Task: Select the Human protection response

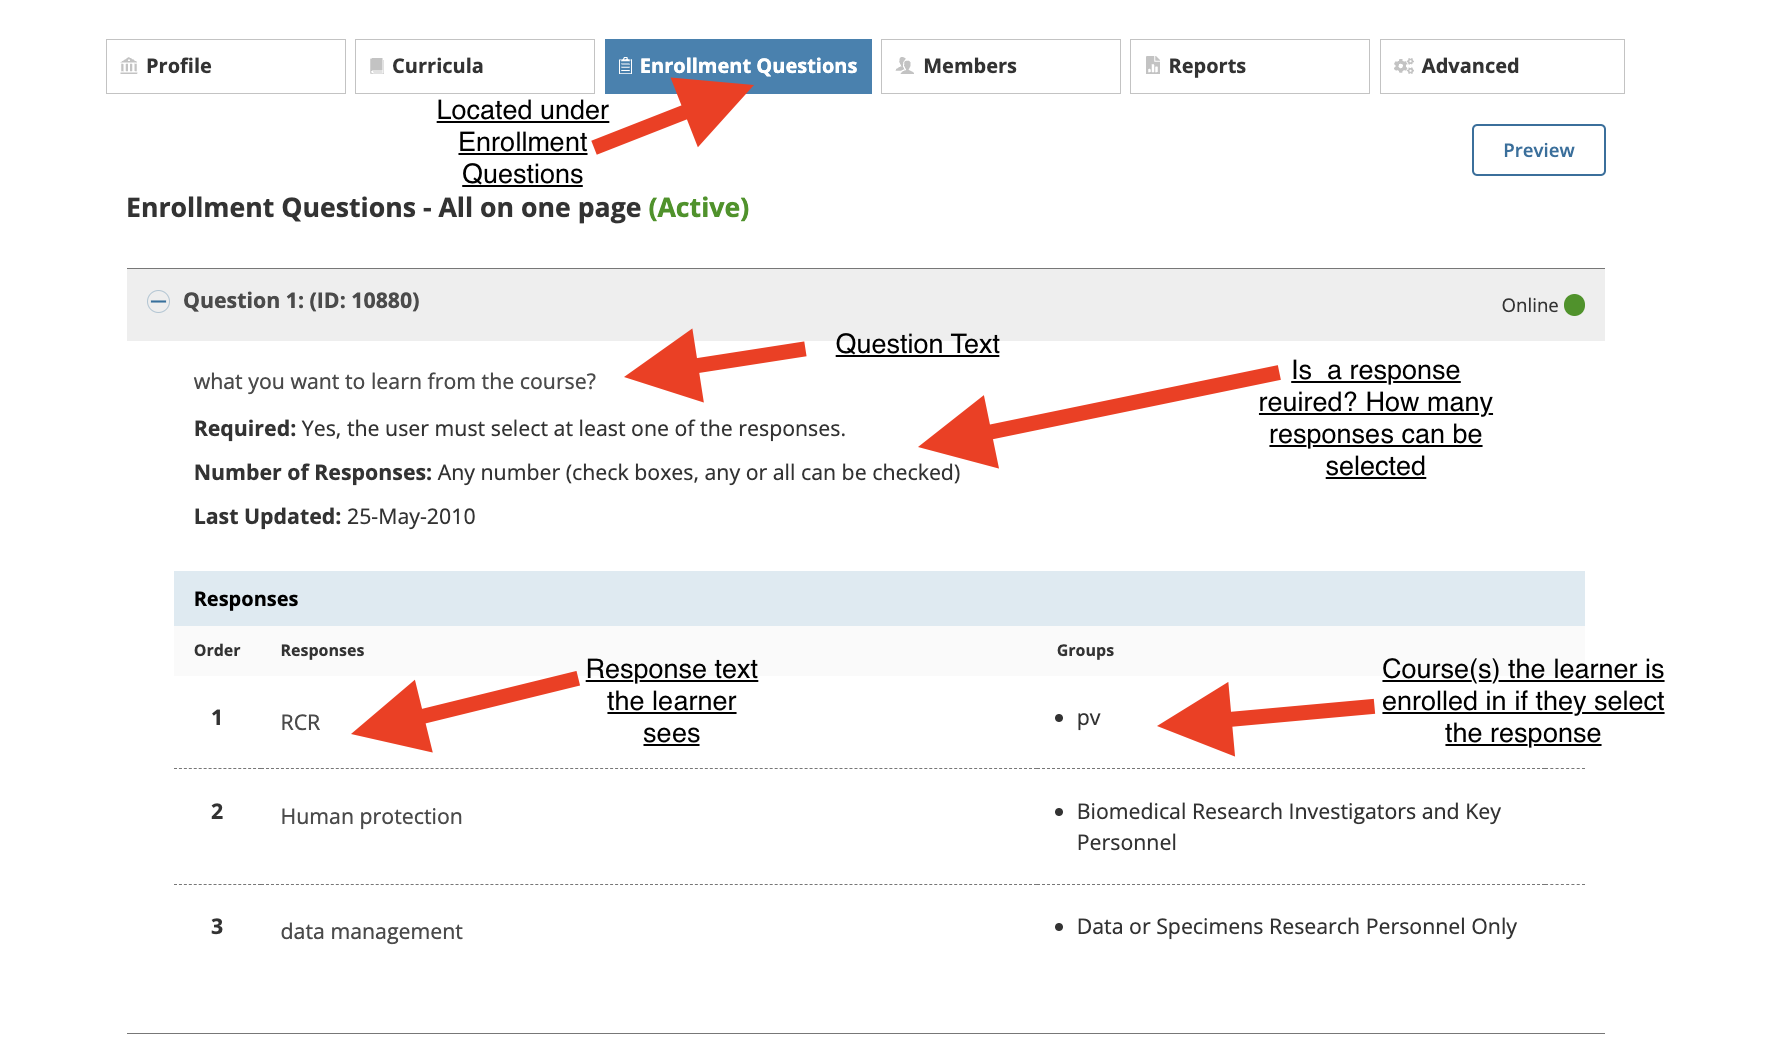Action: point(371,816)
